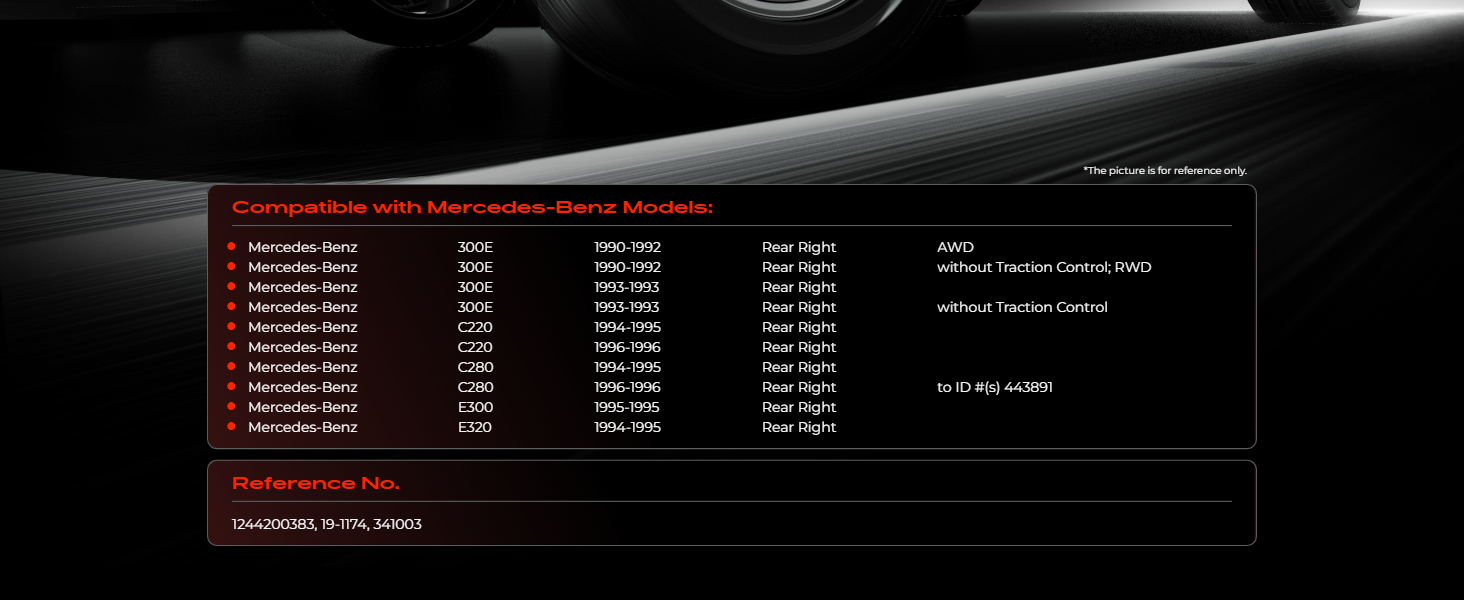The height and width of the screenshot is (600, 1464).
Task: Click the bullet next to the C220 1996-1996 row
Action: point(231,346)
